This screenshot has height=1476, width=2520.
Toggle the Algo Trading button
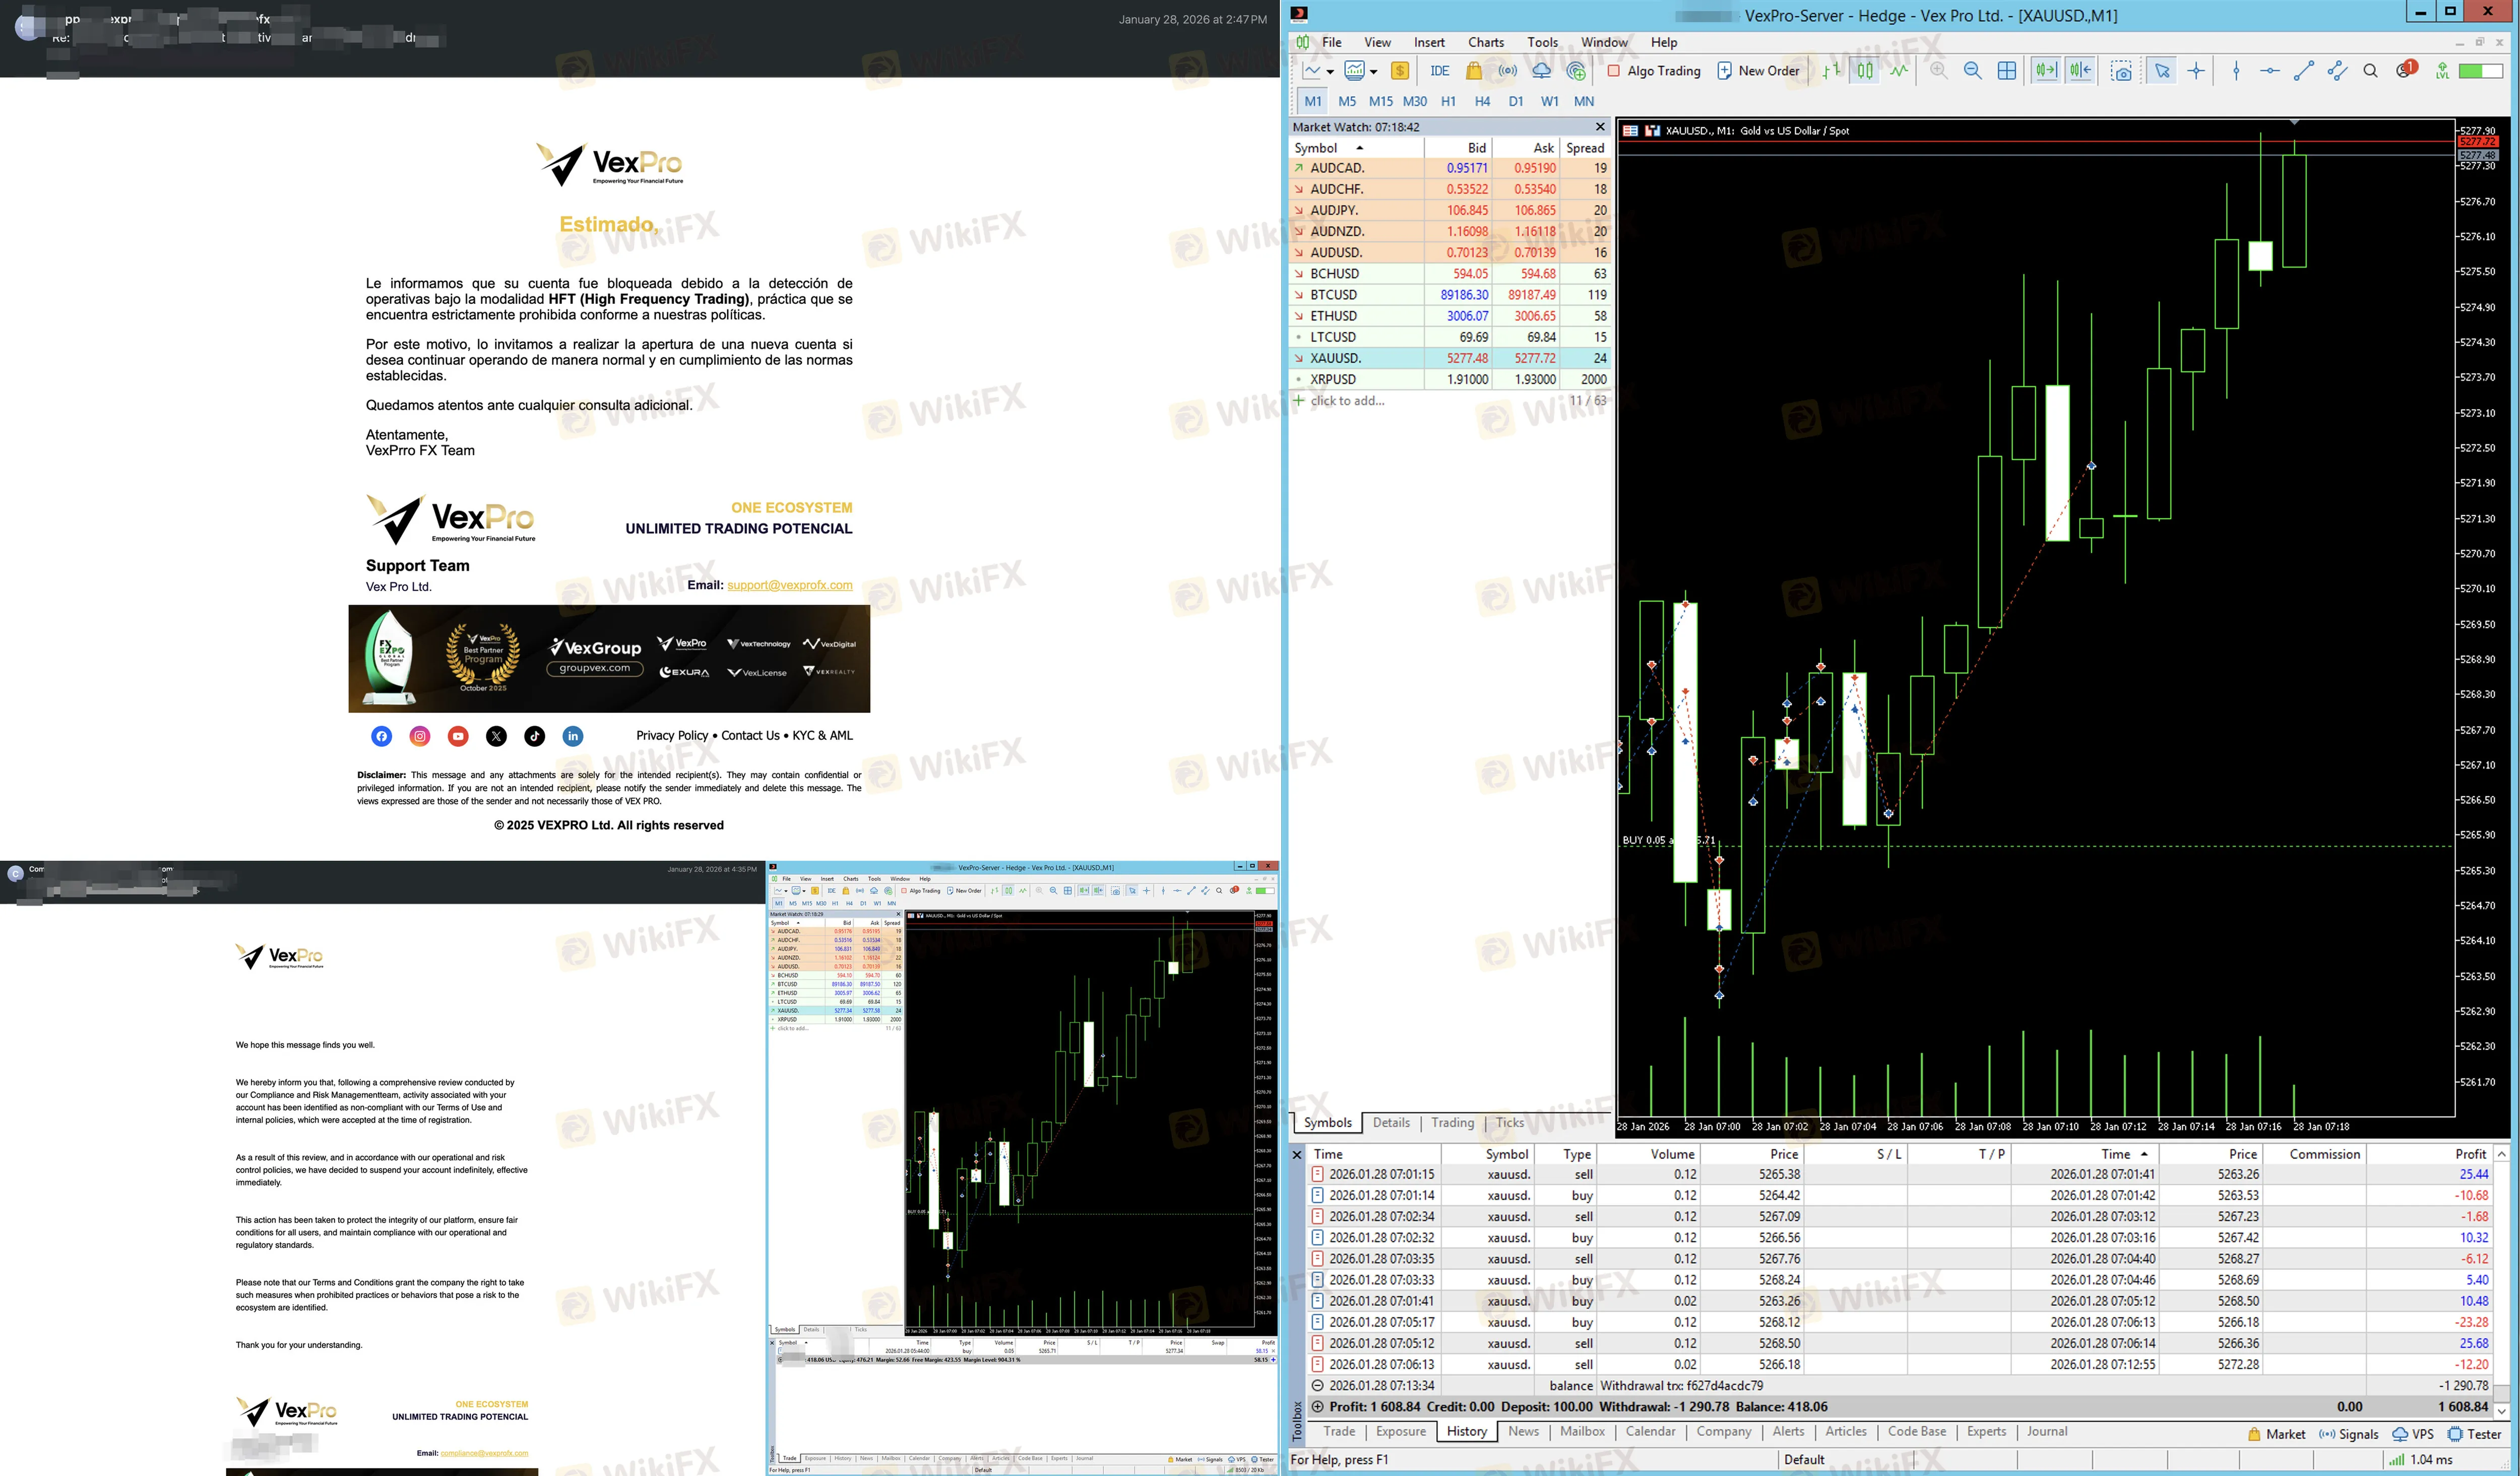click(x=1654, y=71)
